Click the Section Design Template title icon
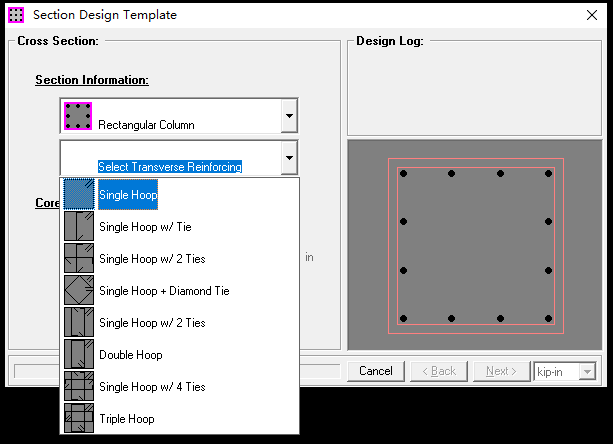Viewport: 613px width, 444px height. [x=16, y=15]
